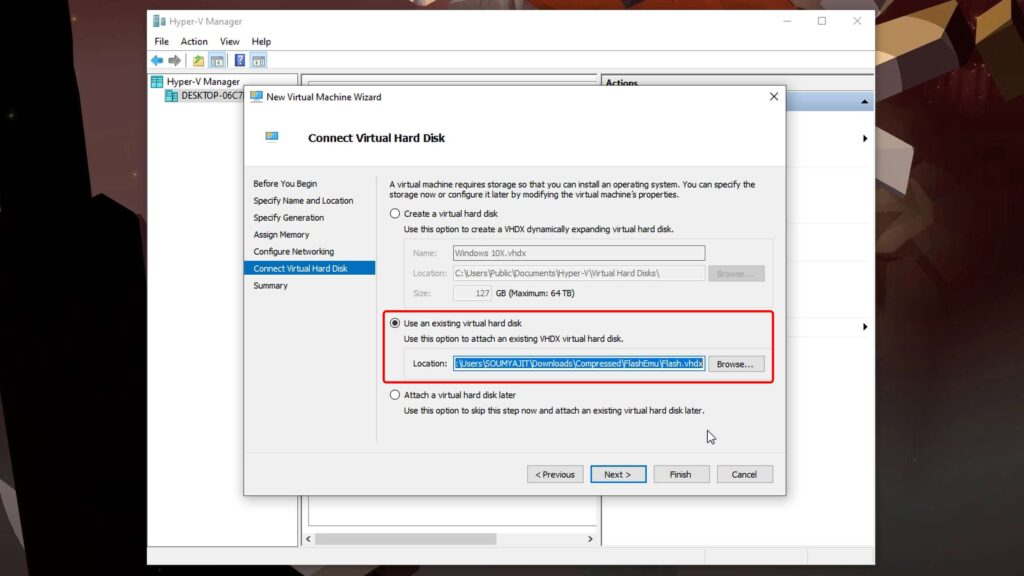Click the DESKTOP server icon in the tree

(x=171, y=95)
